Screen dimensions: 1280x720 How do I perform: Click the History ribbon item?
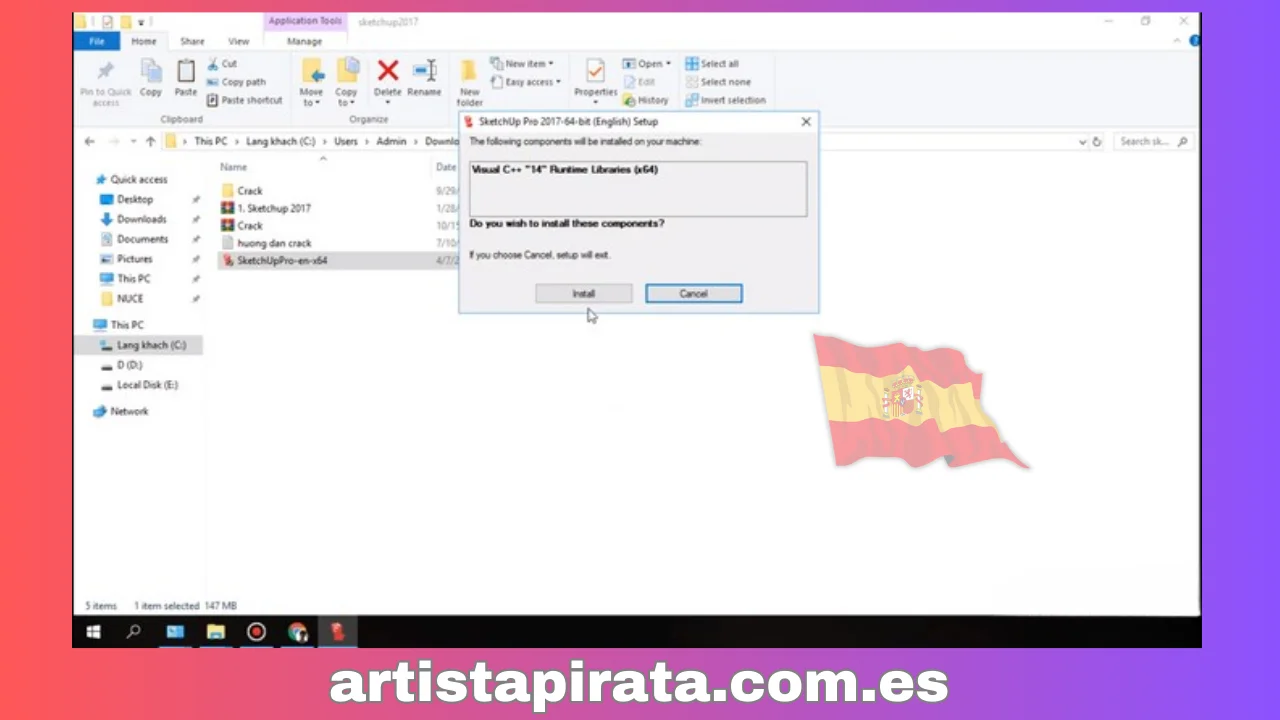pyautogui.click(x=646, y=100)
